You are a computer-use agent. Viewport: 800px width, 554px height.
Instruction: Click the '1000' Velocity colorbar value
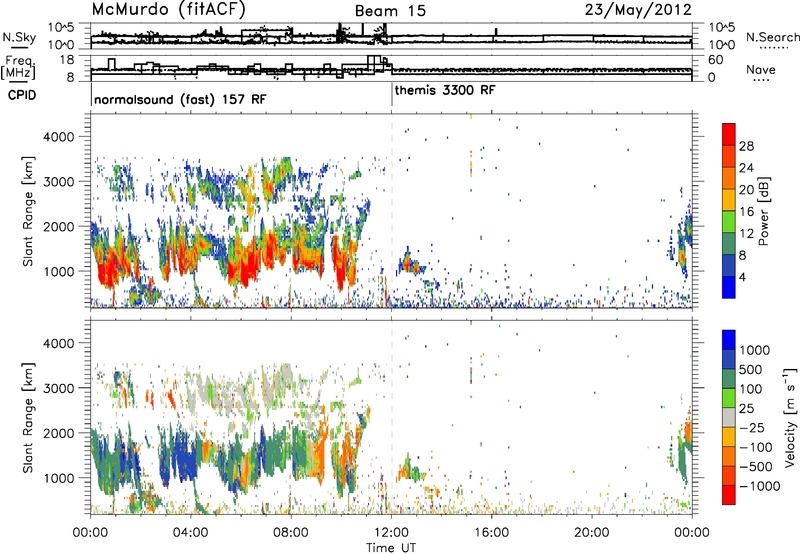tap(755, 350)
